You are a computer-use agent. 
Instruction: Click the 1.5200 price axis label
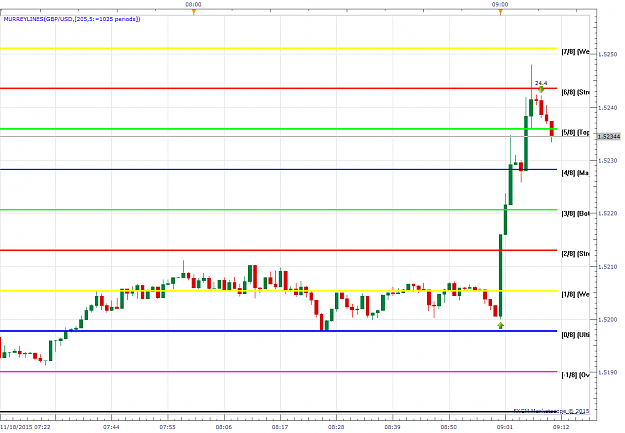click(x=607, y=320)
